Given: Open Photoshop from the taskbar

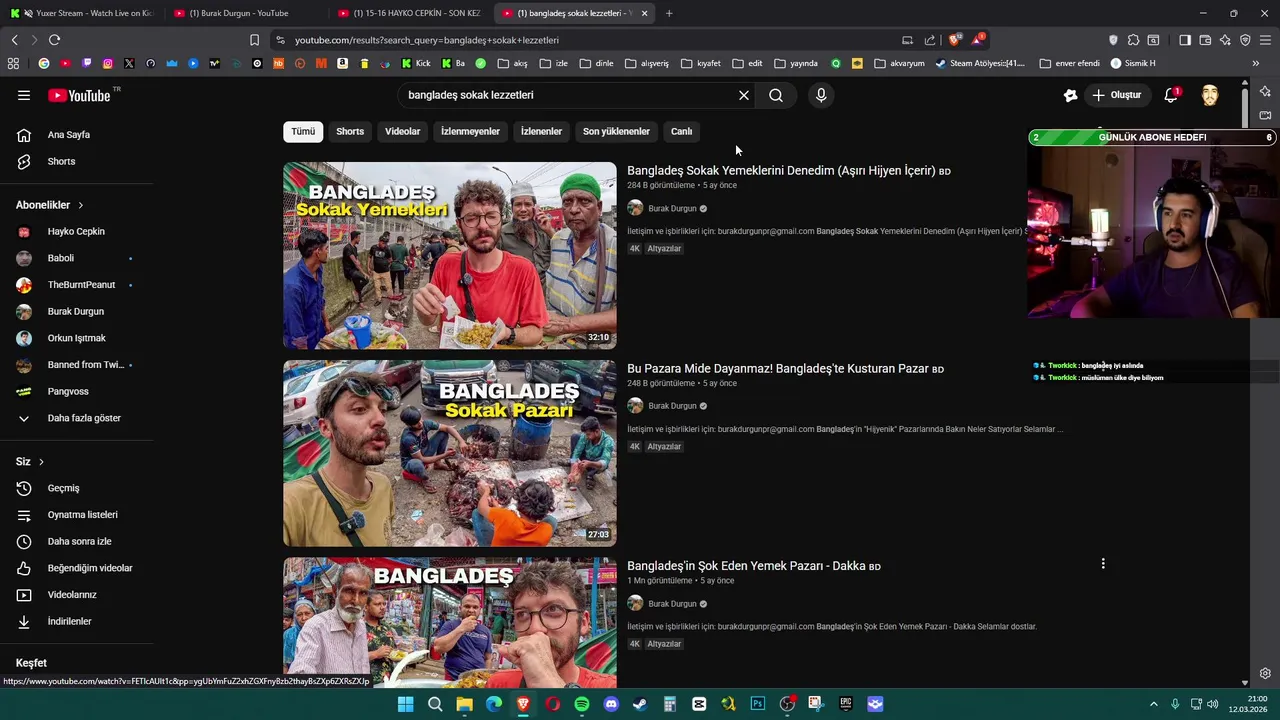Looking at the screenshot, I should click(x=758, y=704).
